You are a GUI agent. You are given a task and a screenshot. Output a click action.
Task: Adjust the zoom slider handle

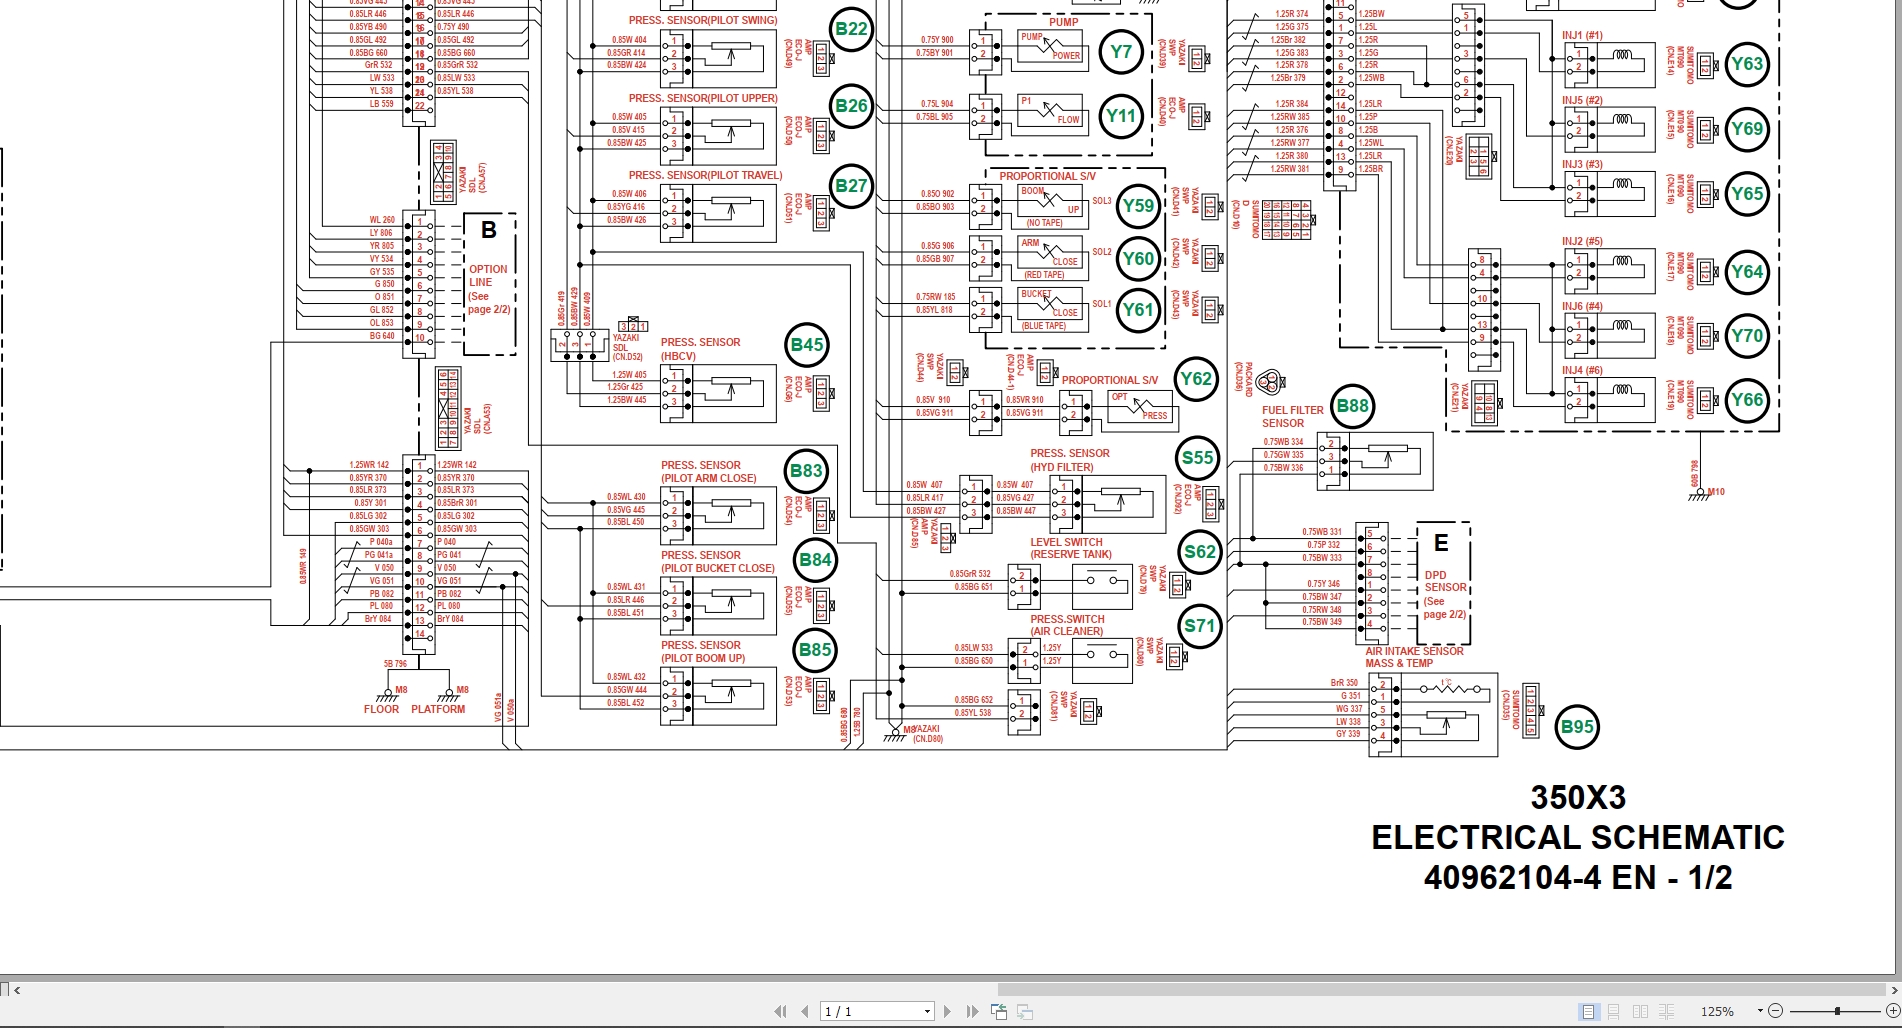tap(1838, 1011)
